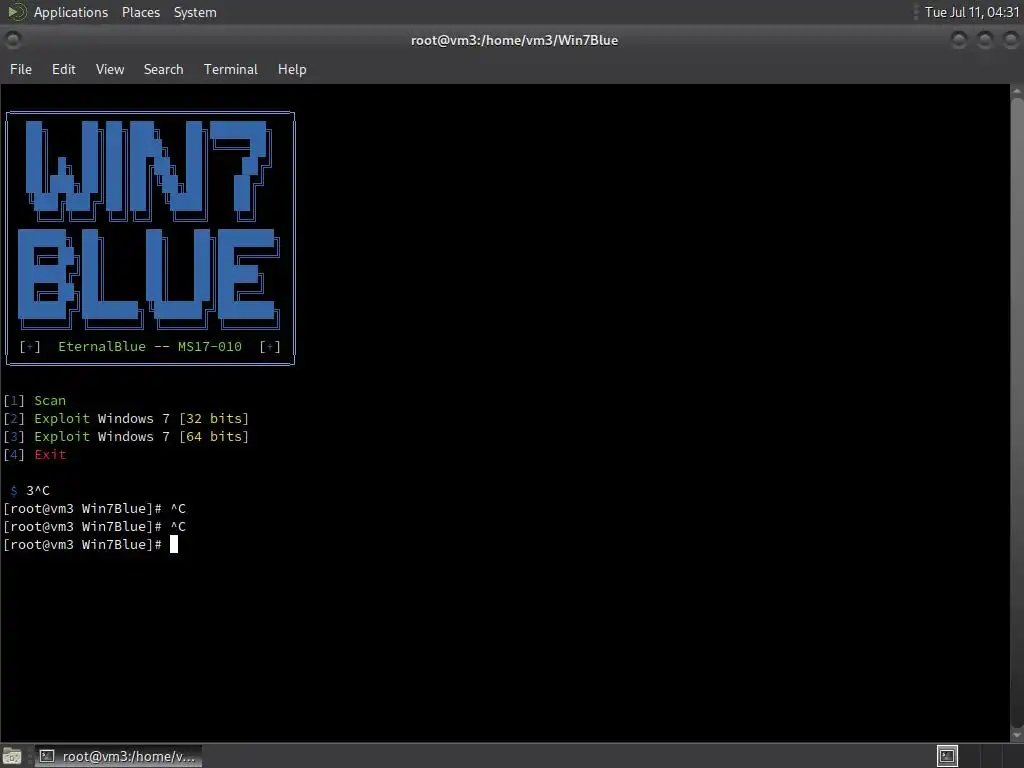This screenshot has height=768, width=1024.
Task: Open the Help menu
Action: pyautogui.click(x=292, y=69)
